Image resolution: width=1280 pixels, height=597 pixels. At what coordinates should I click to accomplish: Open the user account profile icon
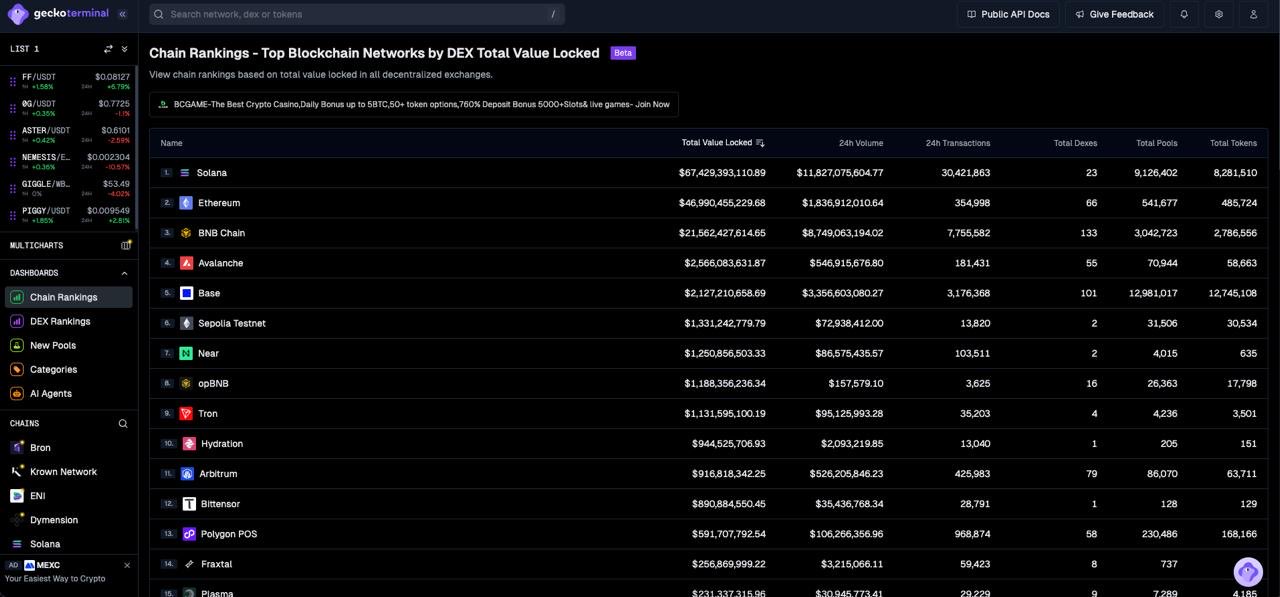point(1253,14)
